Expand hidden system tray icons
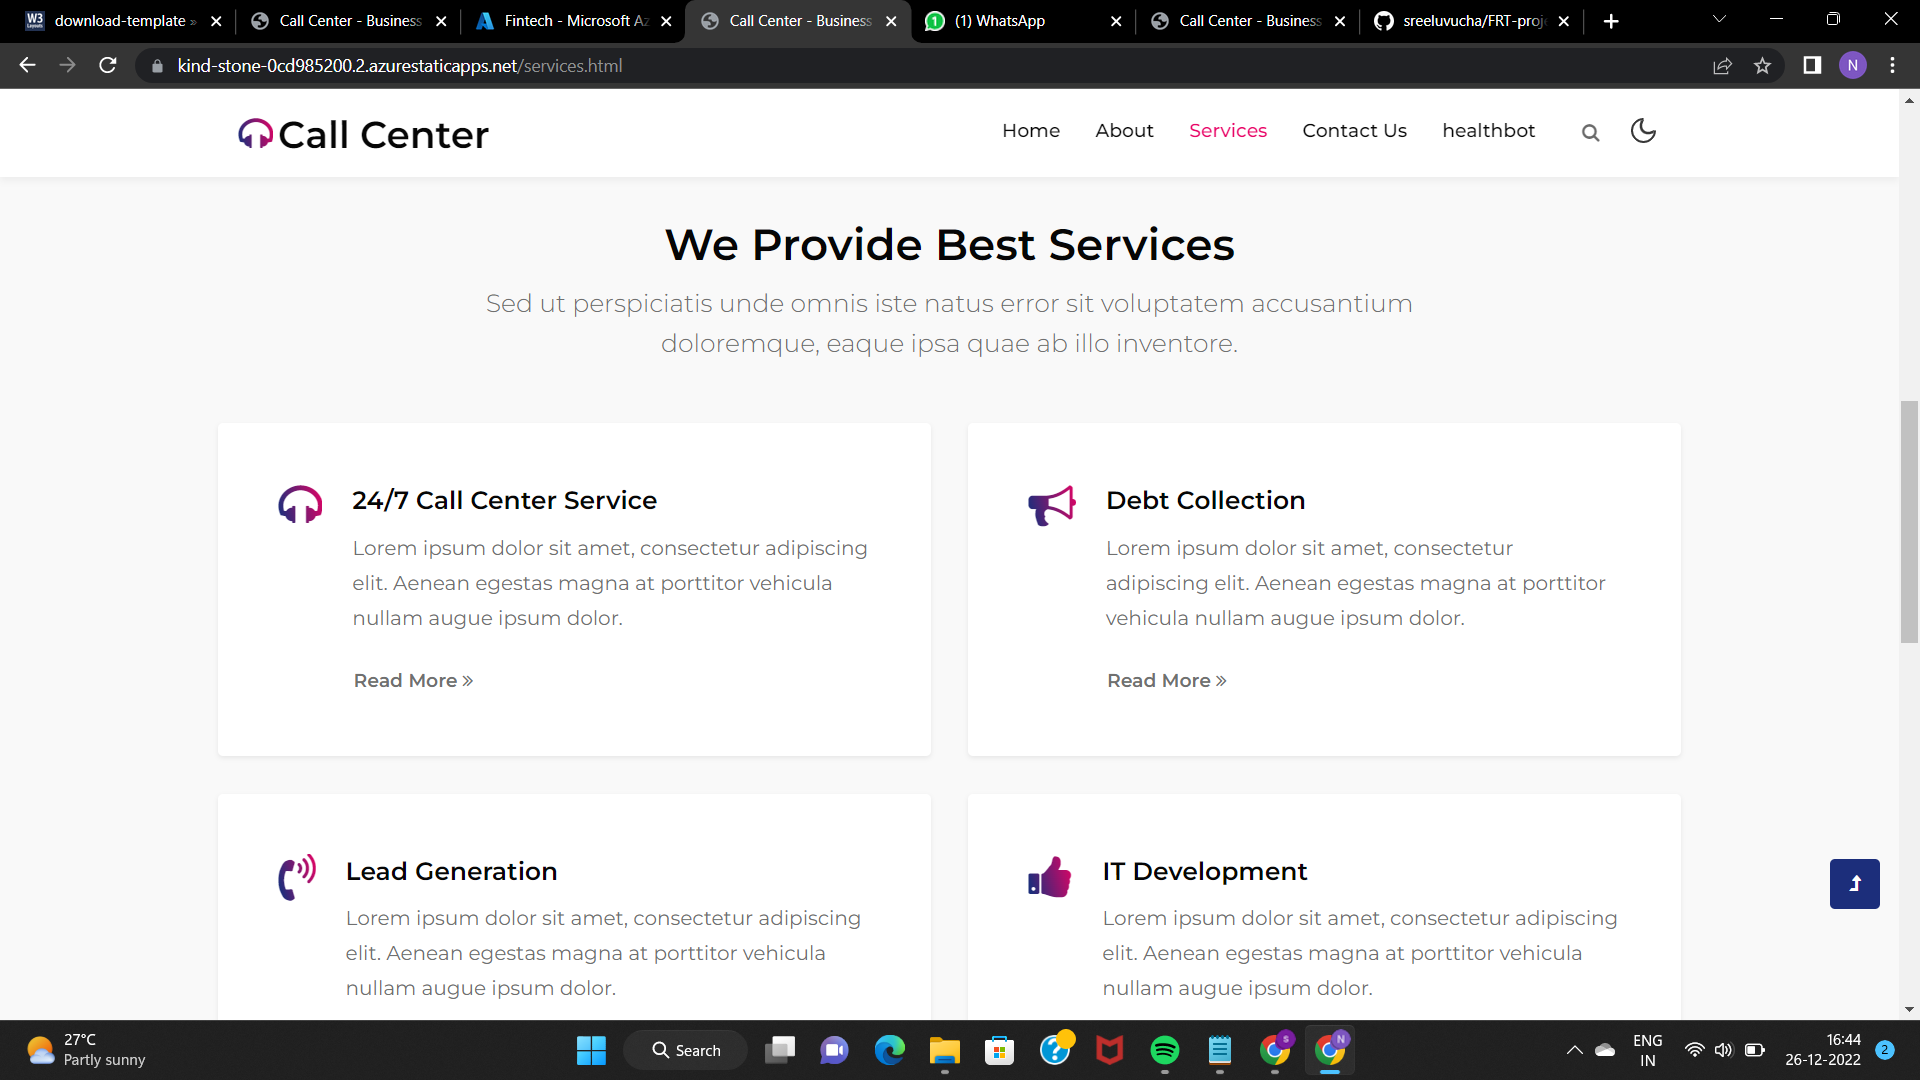This screenshot has width=1920, height=1080. 1574,1050
